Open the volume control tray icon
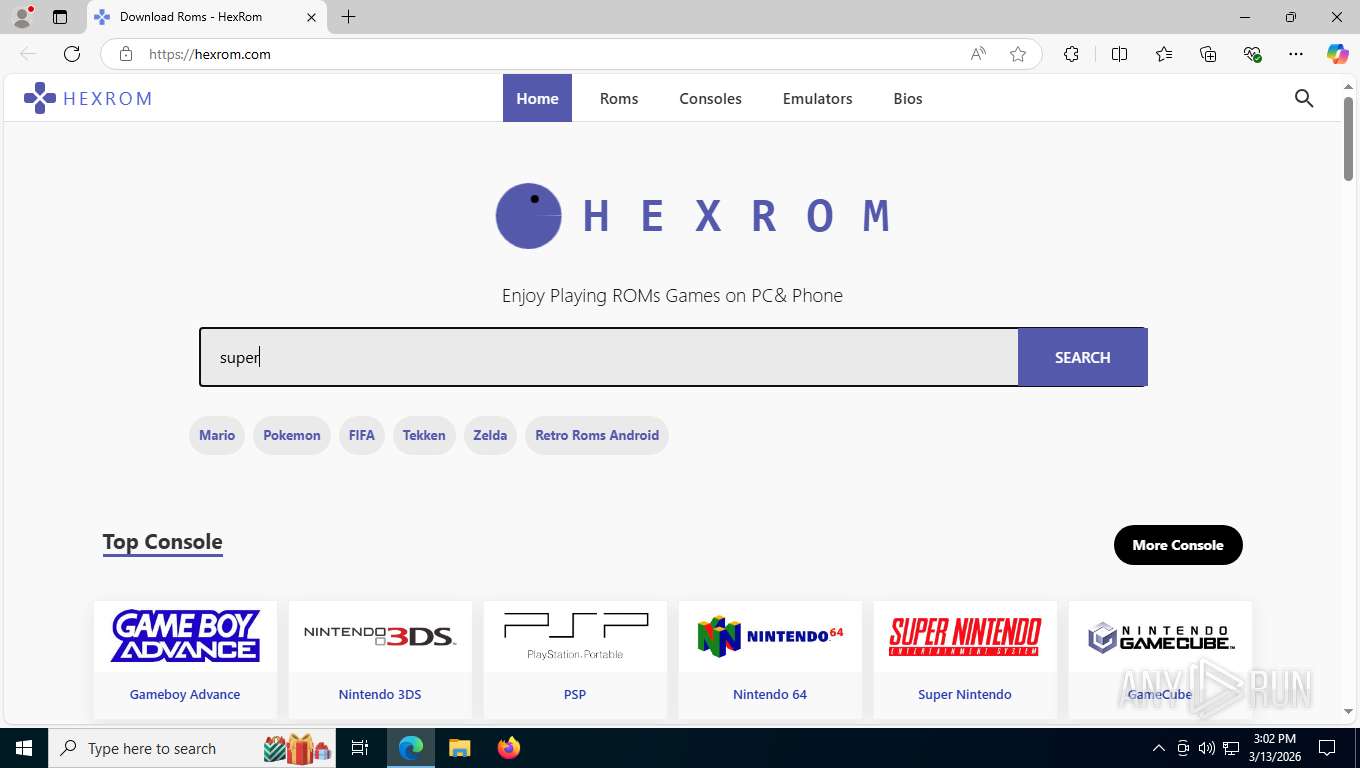Image resolution: width=1360 pixels, height=768 pixels. 1207,748
